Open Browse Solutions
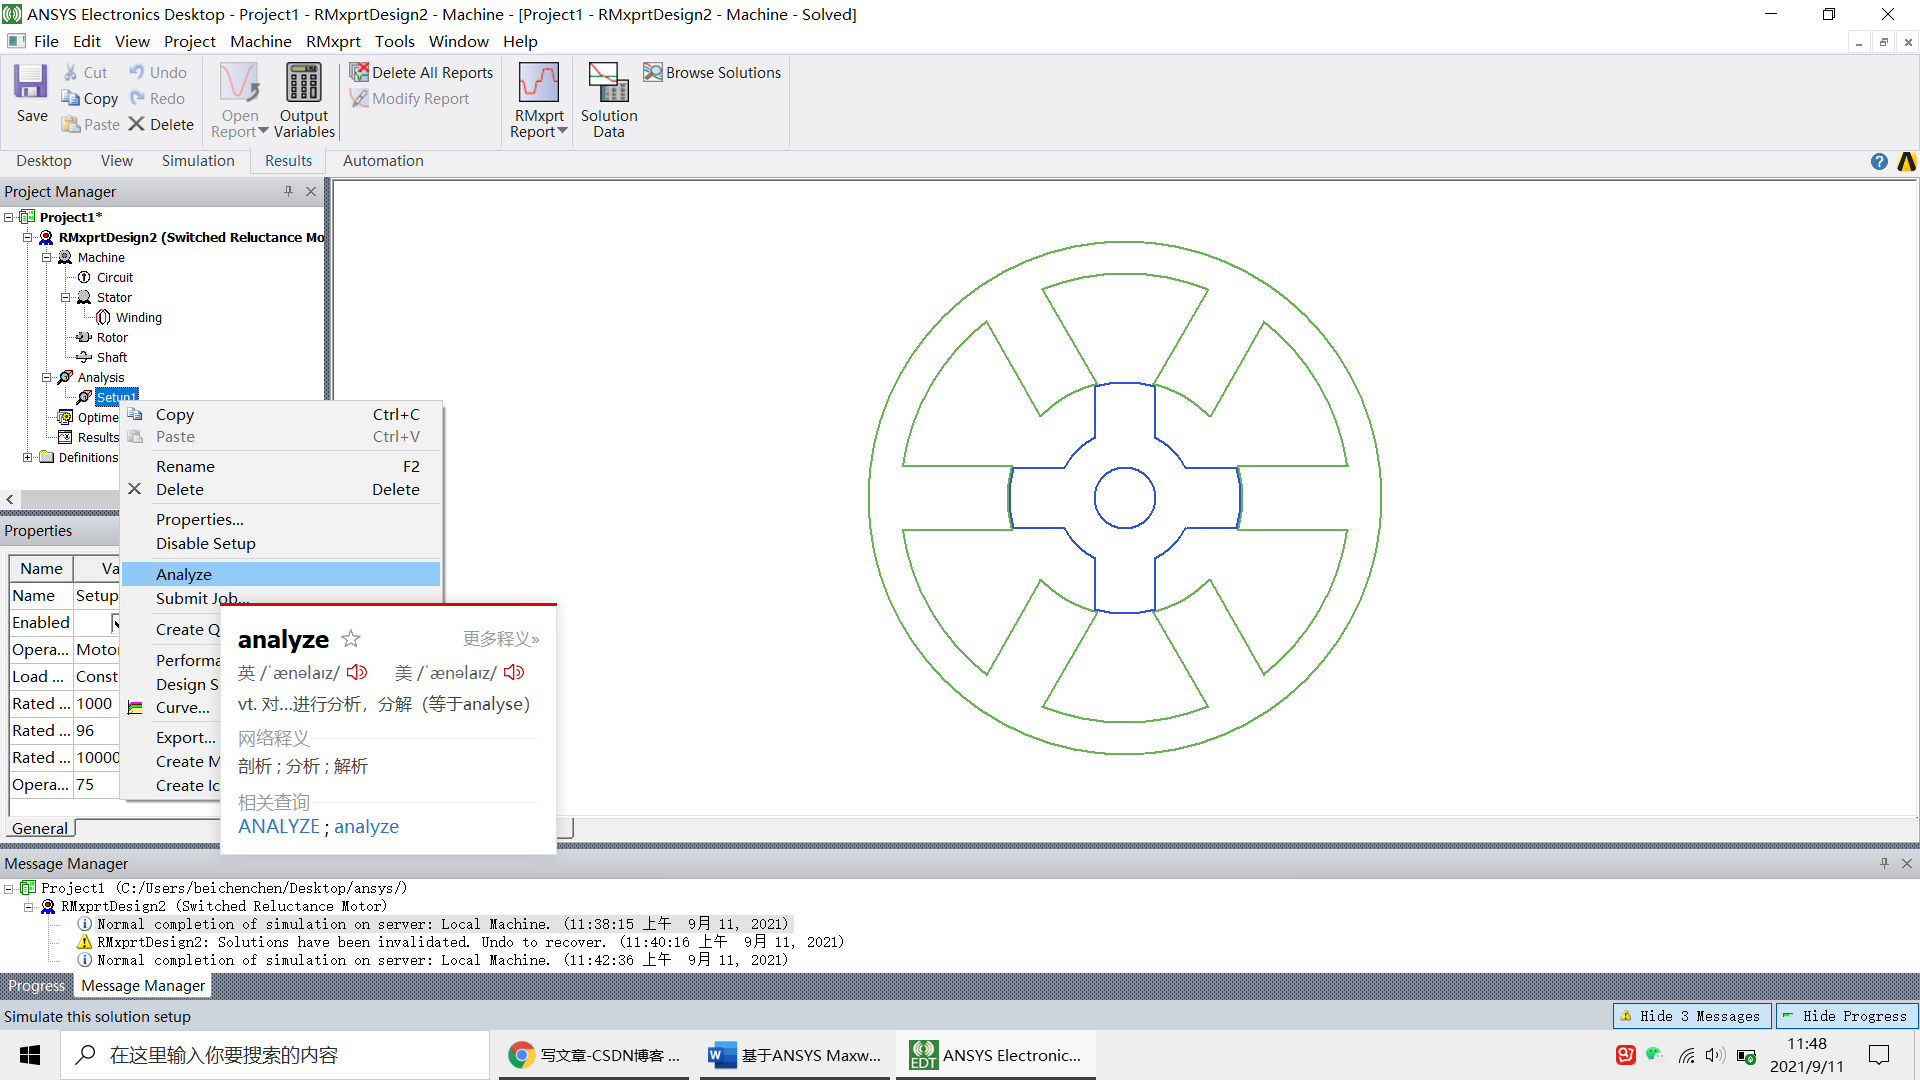Image resolution: width=1920 pixels, height=1080 pixels. pyautogui.click(x=712, y=72)
